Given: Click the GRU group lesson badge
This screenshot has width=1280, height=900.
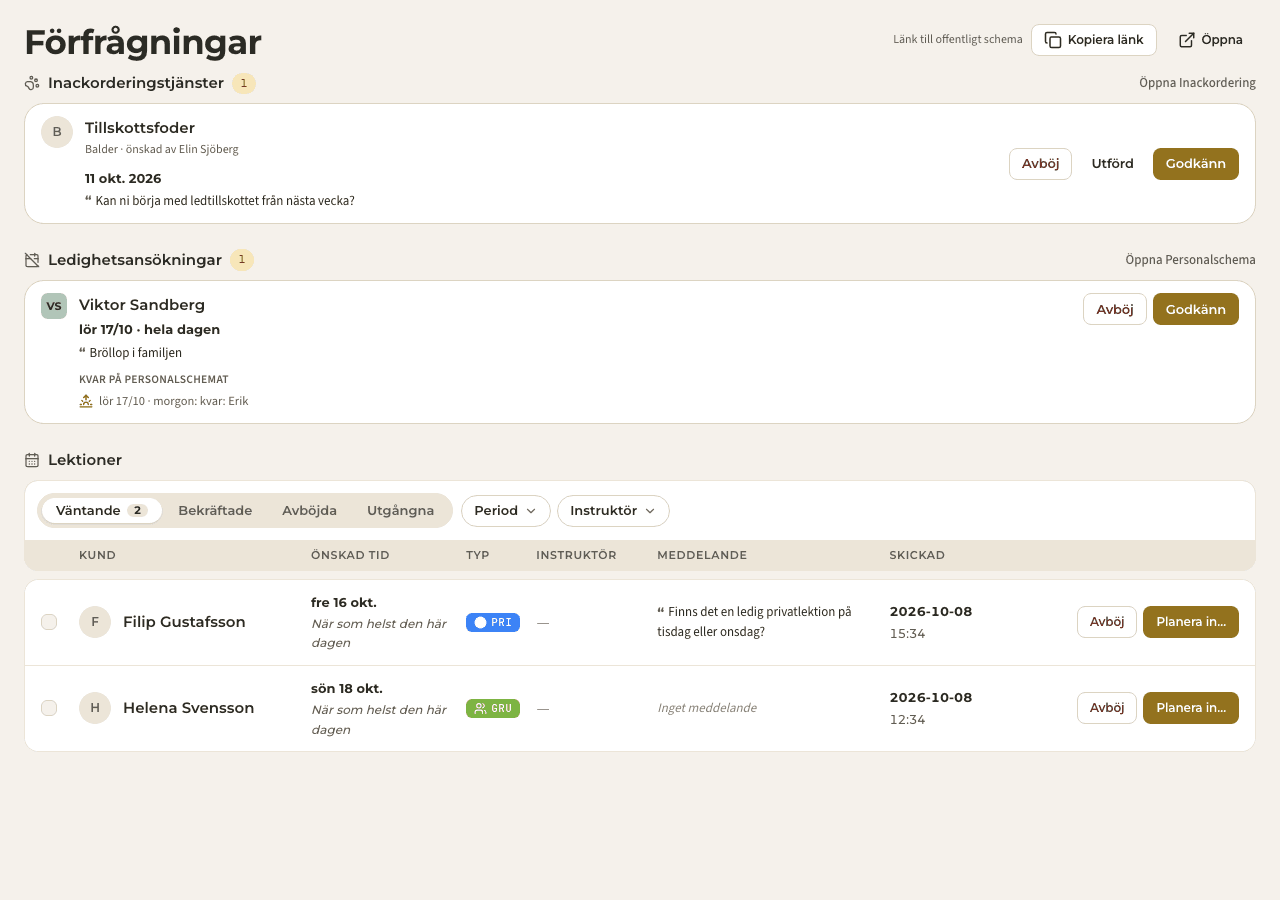Looking at the screenshot, I should pyautogui.click(x=493, y=708).
